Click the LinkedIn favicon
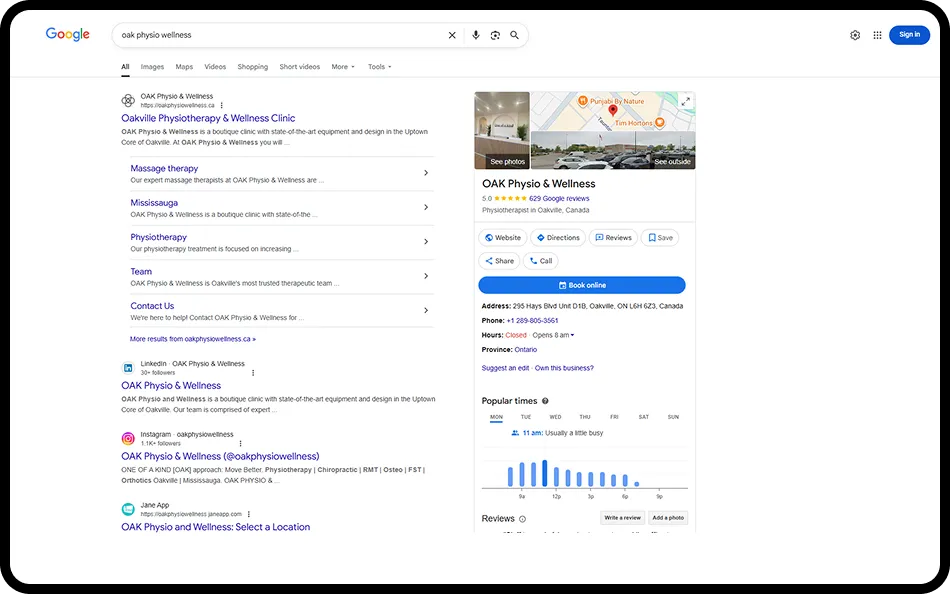The width and height of the screenshot is (950, 594). (x=128, y=368)
